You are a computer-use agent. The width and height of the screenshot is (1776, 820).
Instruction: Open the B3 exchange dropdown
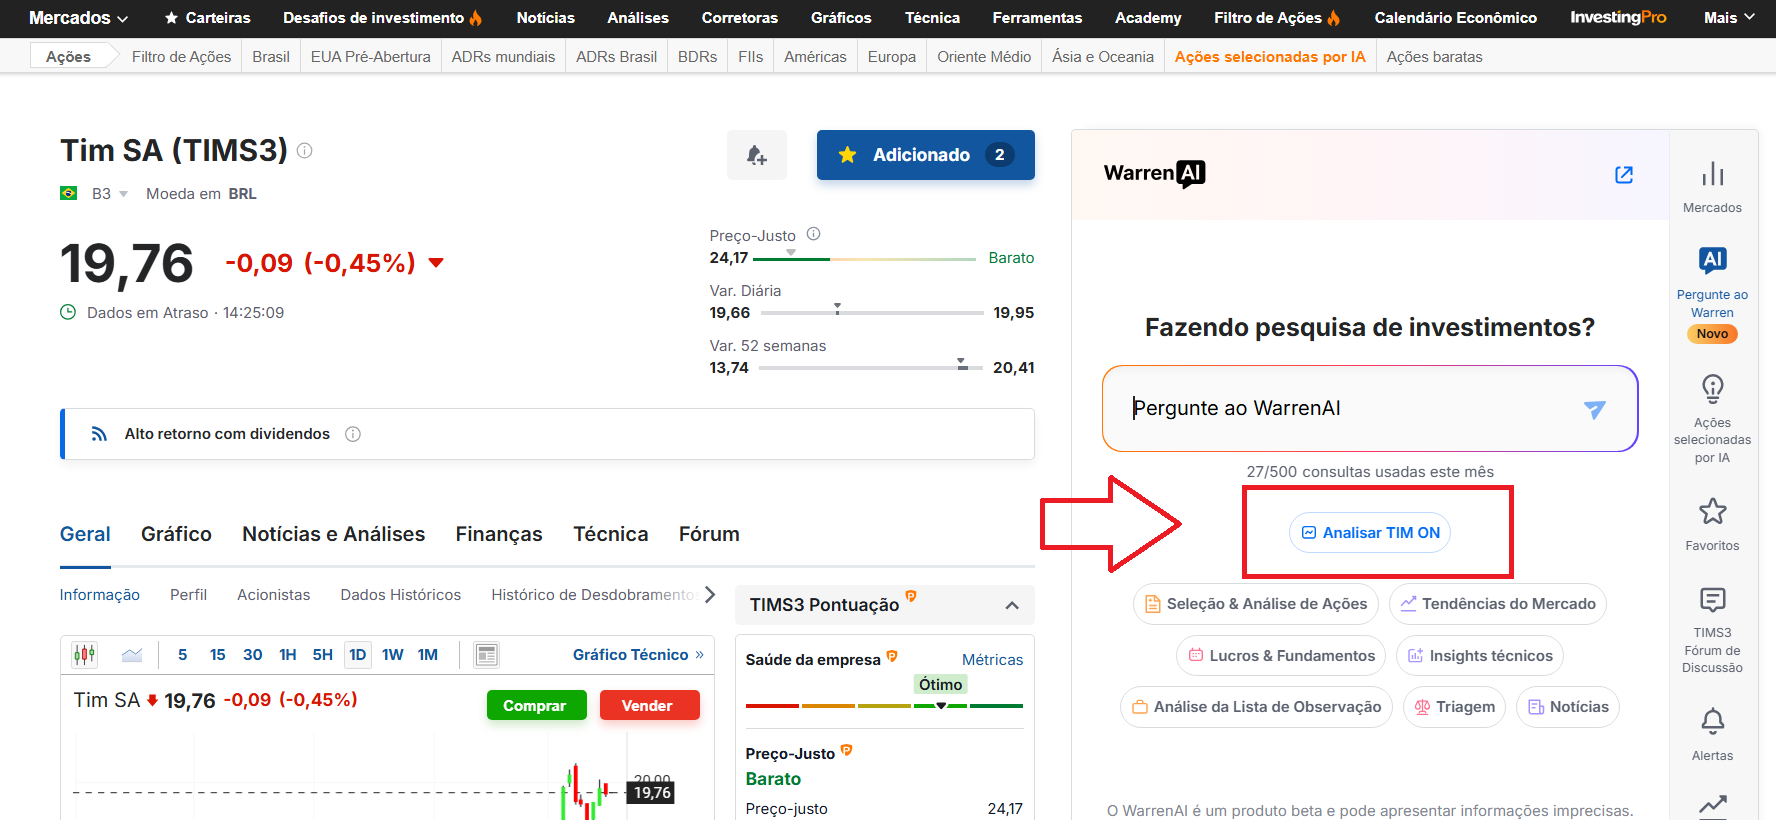tap(110, 194)
